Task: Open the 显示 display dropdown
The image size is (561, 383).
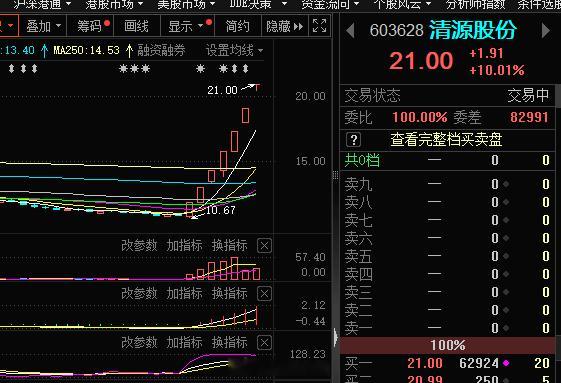Action: point(187,26)
